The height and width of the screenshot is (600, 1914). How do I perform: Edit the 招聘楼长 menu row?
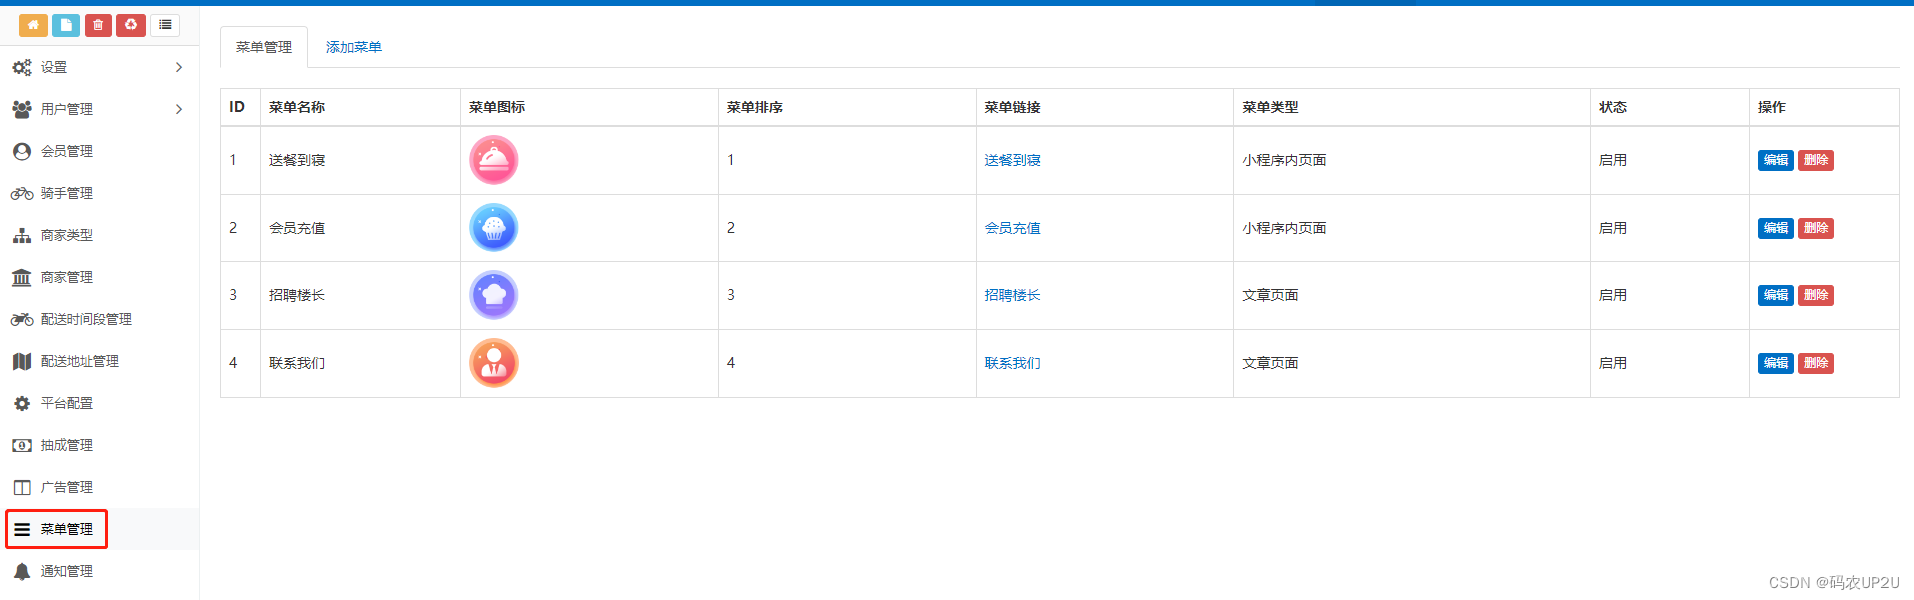[x=1776, y=295]
